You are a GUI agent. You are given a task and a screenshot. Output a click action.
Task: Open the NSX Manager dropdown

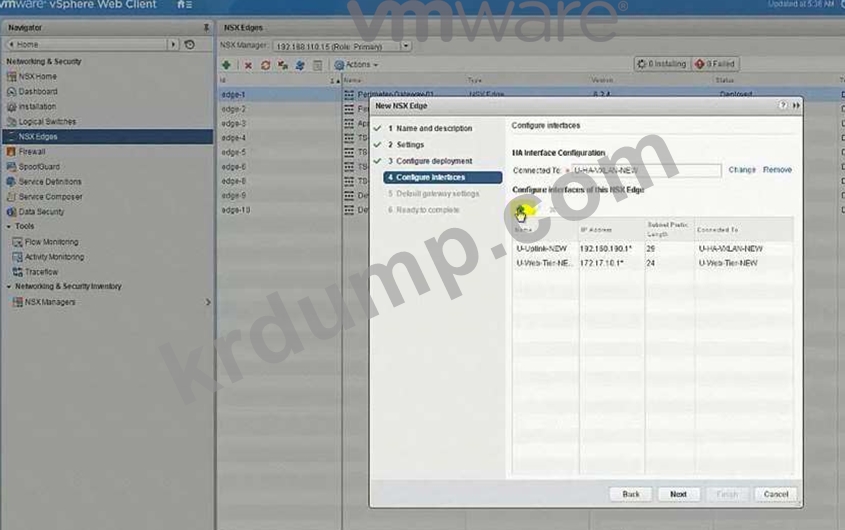click(x=406, y=46)
